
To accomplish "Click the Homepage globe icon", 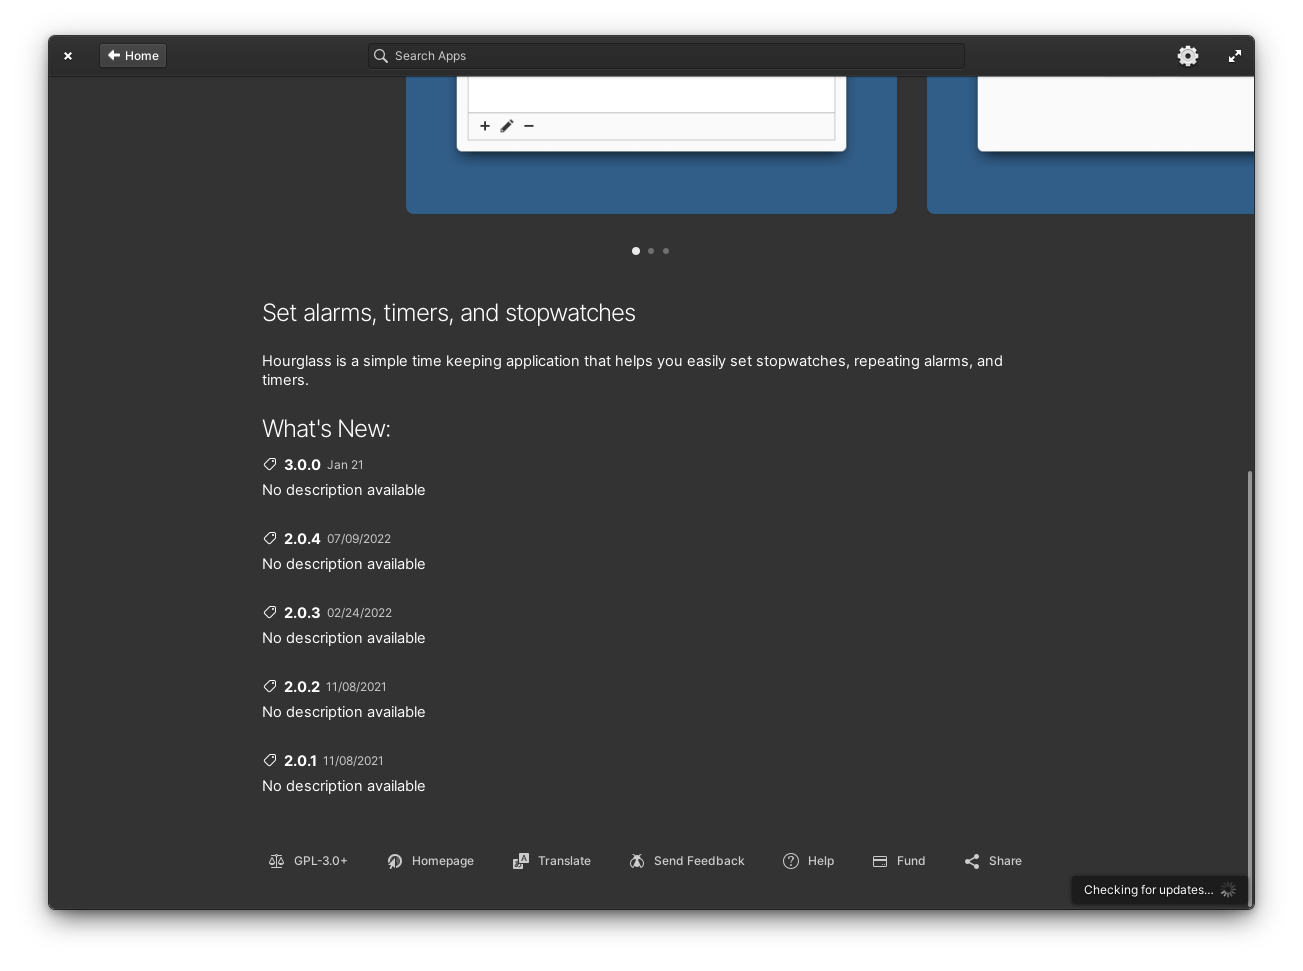I will pyautogui.click(x=395, y=861).
